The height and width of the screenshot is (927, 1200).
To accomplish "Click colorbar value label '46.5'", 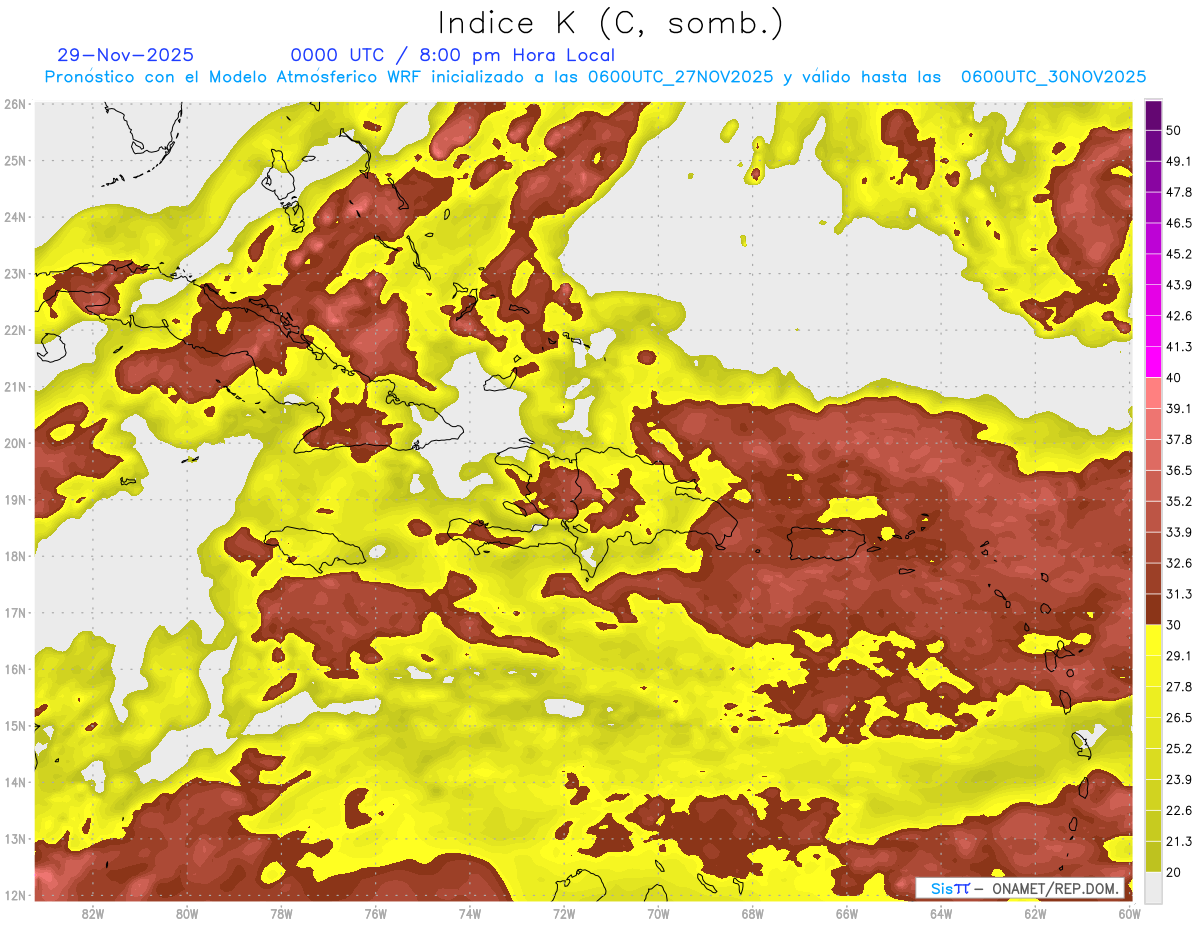I will point(1178,223).
